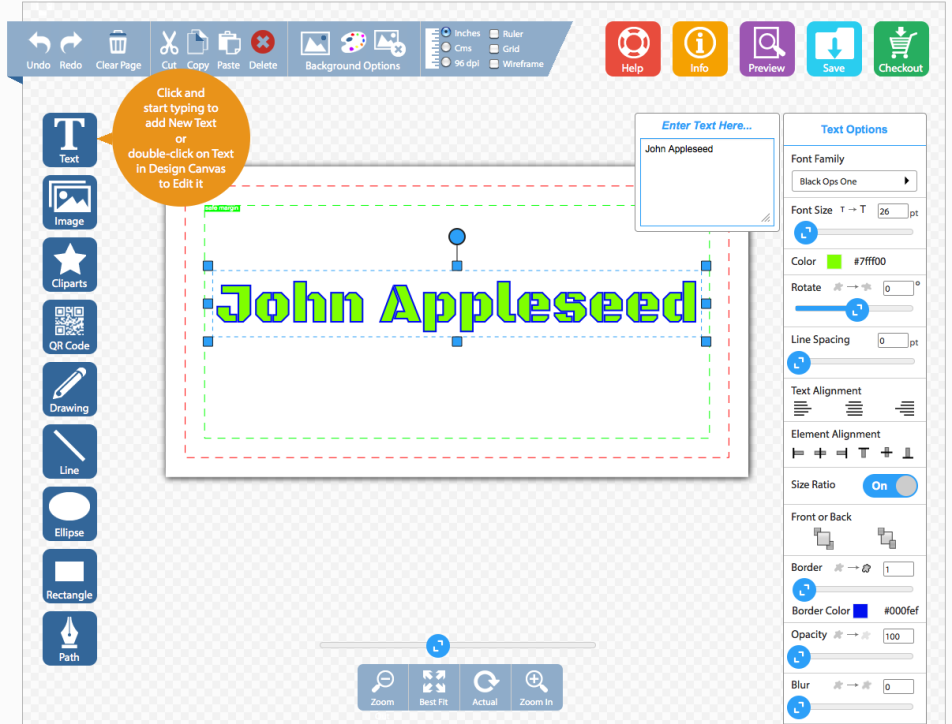Click remove background image icon
This screenshot has height=724, width=952.
389,43
